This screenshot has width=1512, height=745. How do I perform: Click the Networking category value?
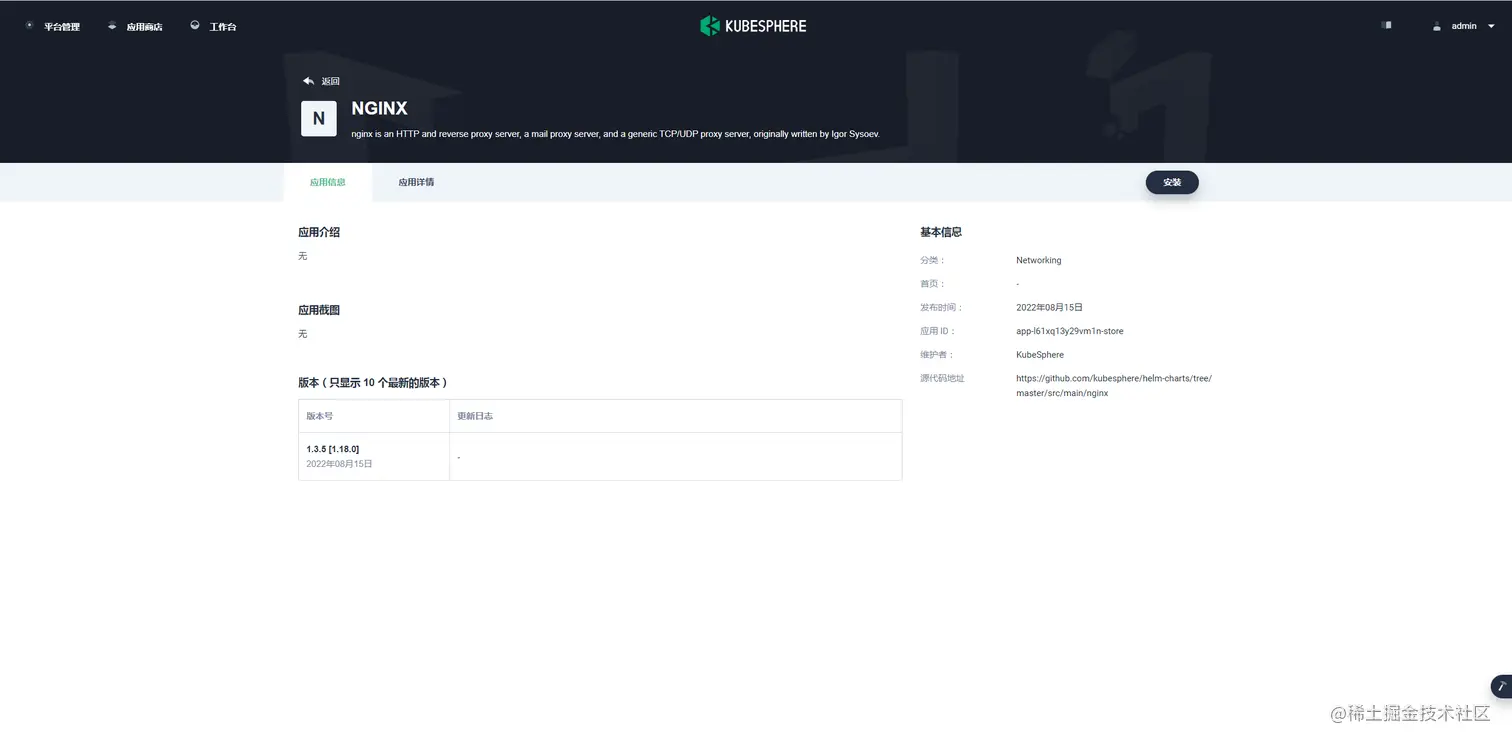point(1039,260)
